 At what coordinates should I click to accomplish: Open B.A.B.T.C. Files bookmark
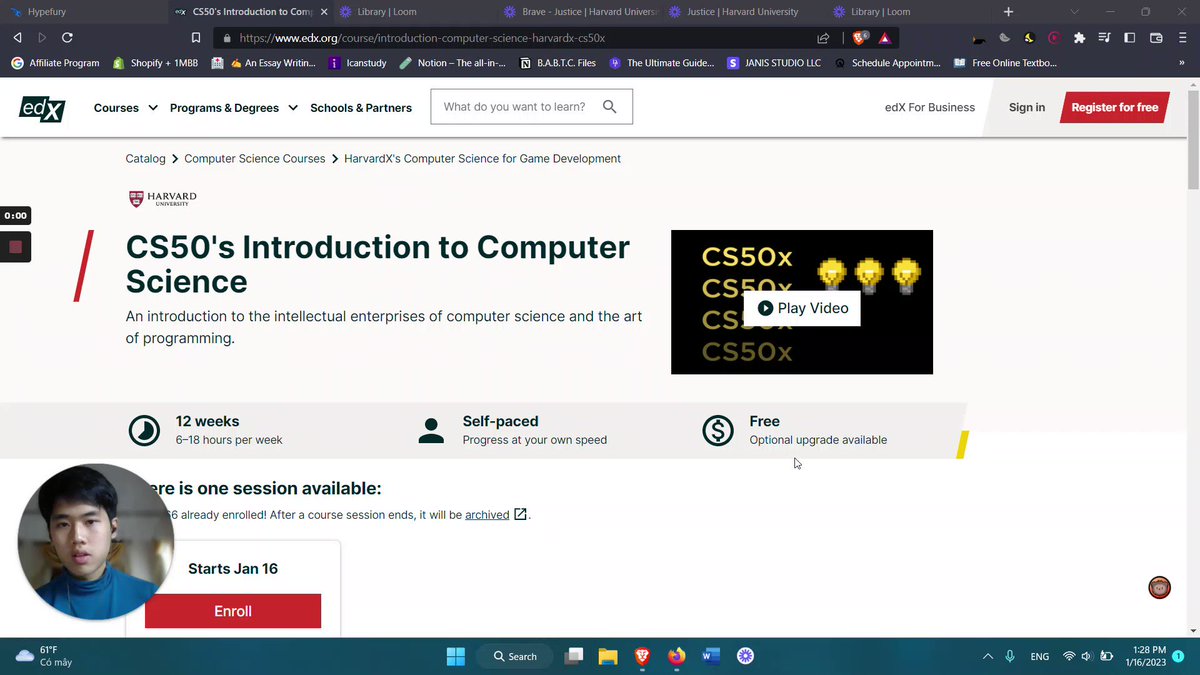click(558, 62)
